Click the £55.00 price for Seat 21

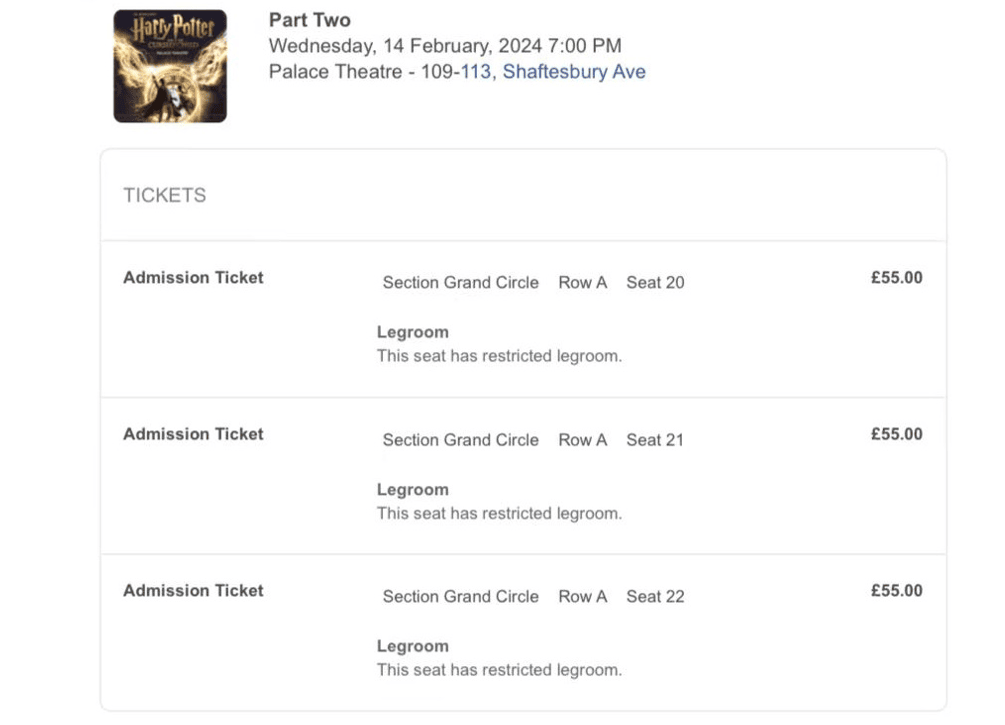click(896, 434)
